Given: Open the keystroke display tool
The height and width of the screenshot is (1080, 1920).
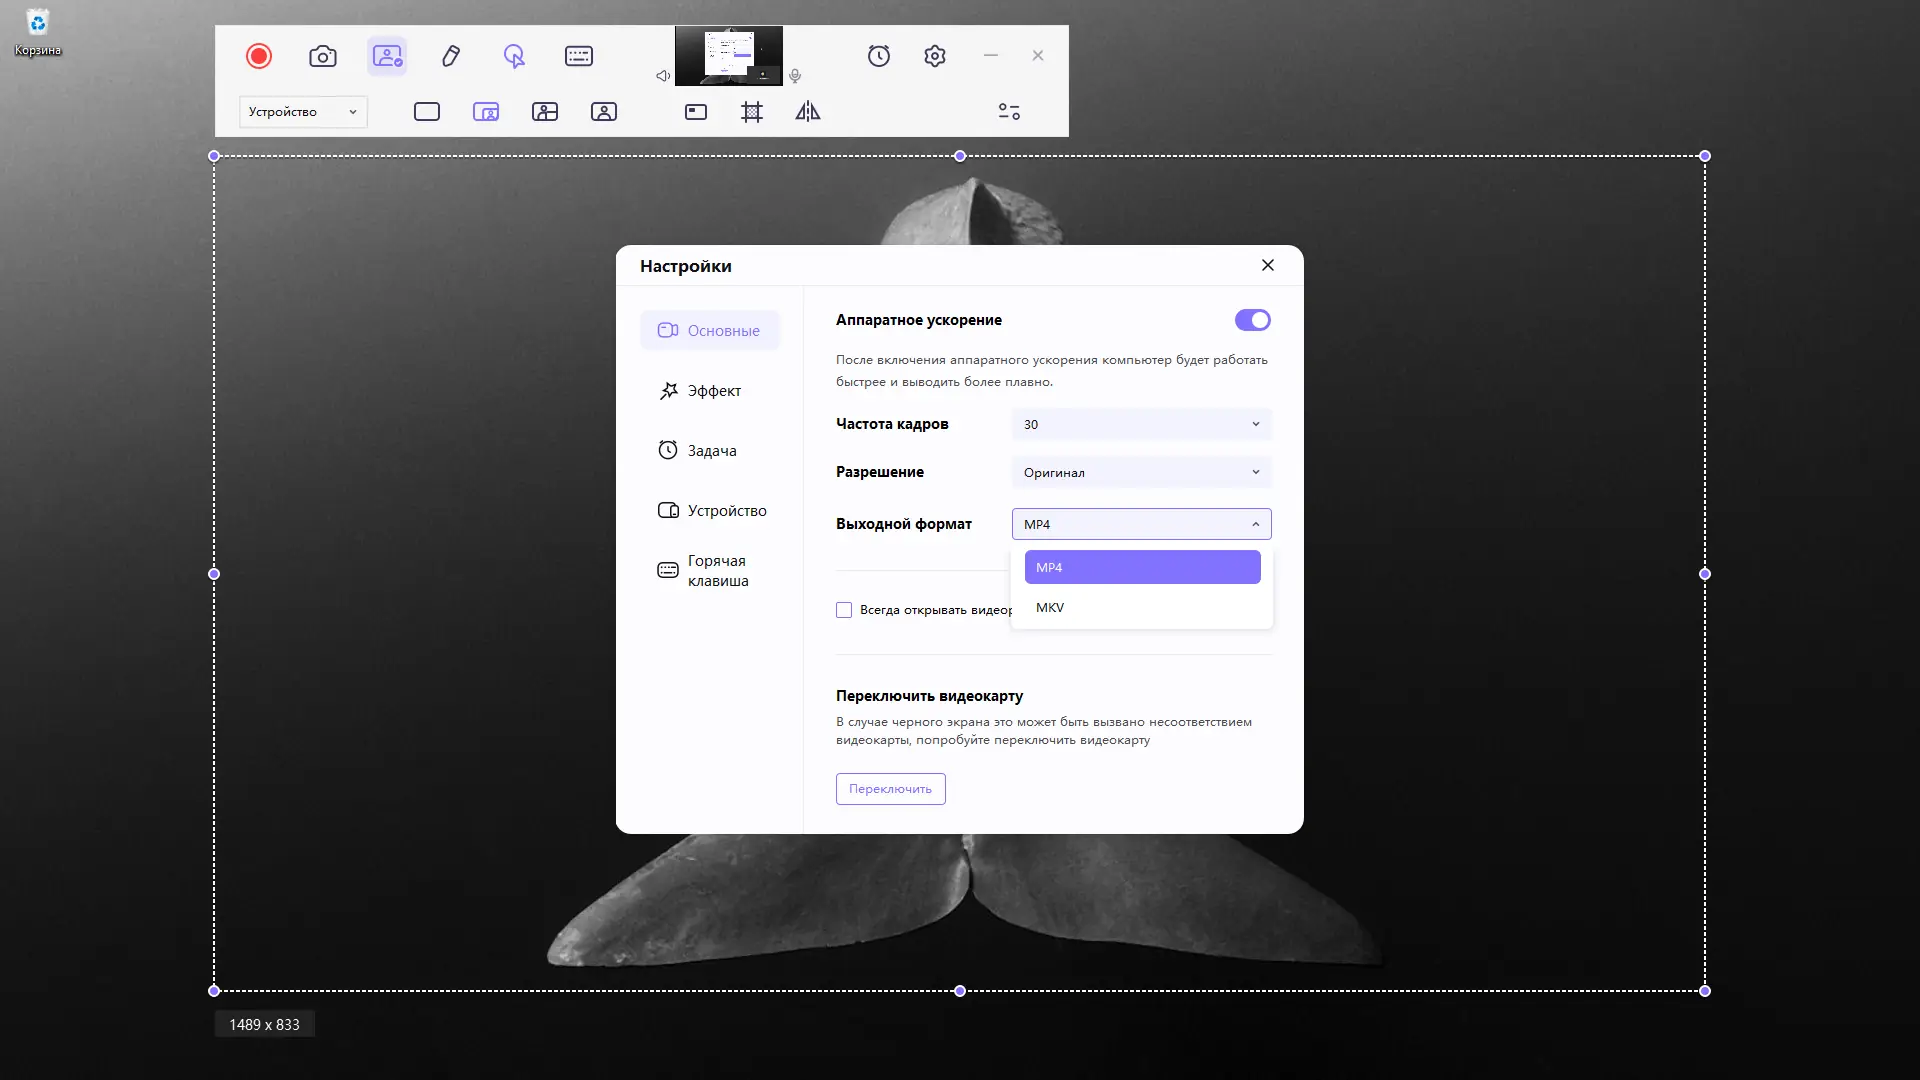Looking at the screenshot, I should 578,56.
